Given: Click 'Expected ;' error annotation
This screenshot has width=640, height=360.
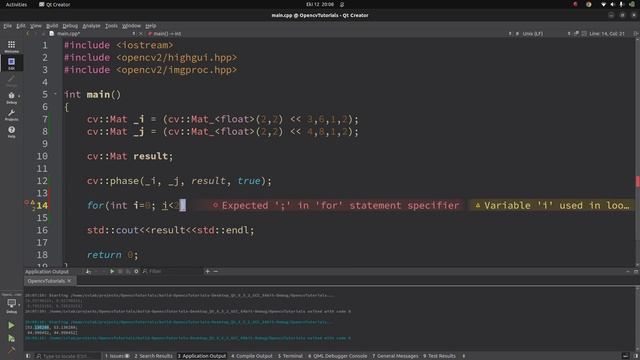Looking at the screenshot, I should pos(336,205).
